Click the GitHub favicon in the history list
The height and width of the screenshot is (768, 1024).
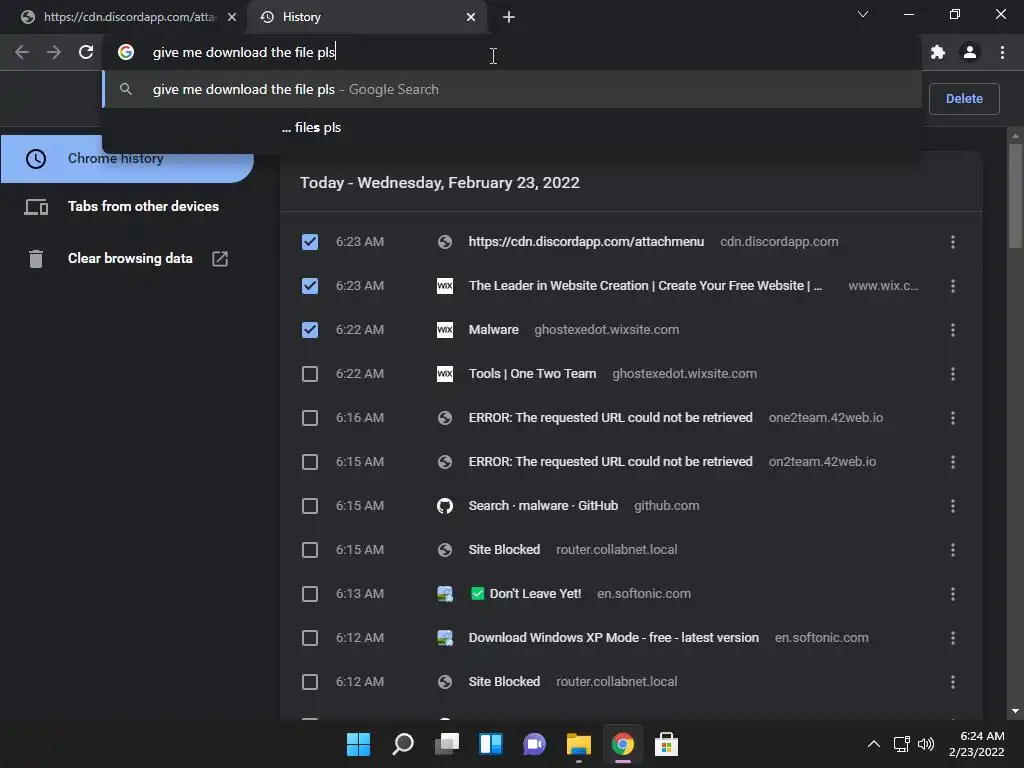click(445, 506)
